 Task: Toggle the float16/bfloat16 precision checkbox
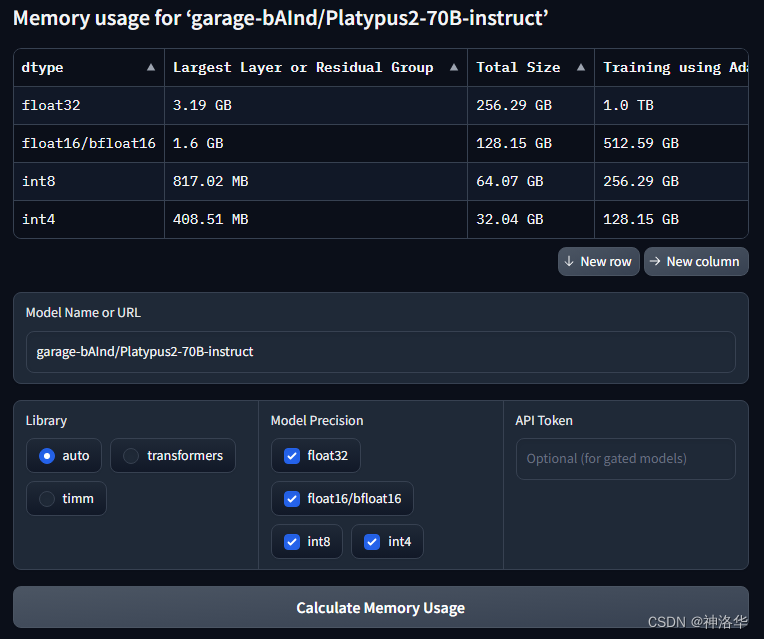coord(292,498)
